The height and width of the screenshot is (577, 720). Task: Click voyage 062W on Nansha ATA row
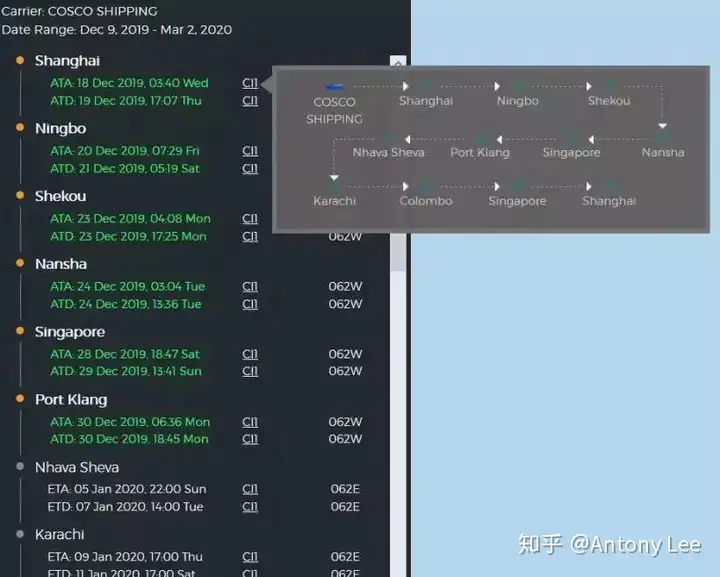click(345, 286)
